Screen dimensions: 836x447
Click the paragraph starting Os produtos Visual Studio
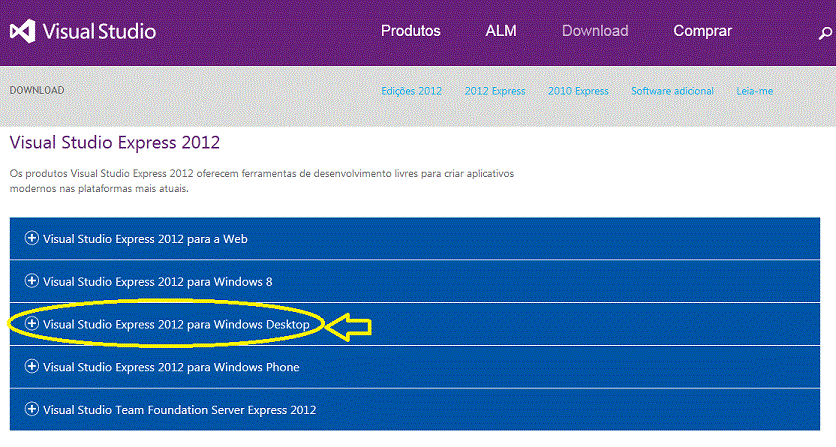(x=262, y=181)
